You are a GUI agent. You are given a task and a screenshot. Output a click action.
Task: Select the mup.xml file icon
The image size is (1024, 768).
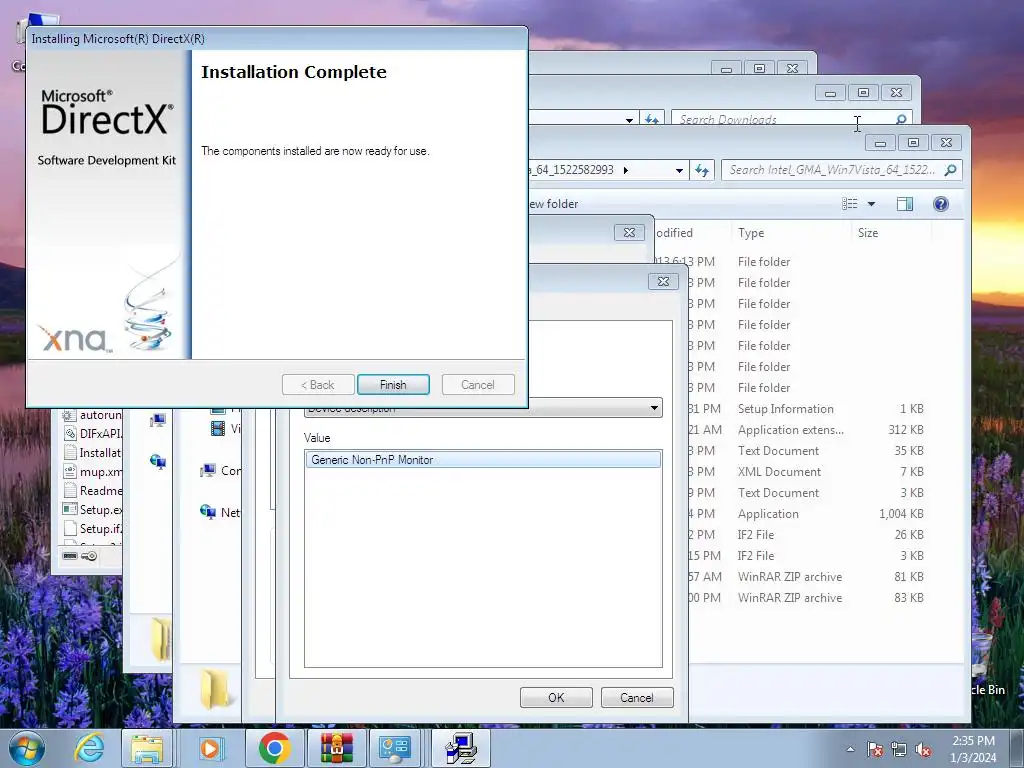69,472
